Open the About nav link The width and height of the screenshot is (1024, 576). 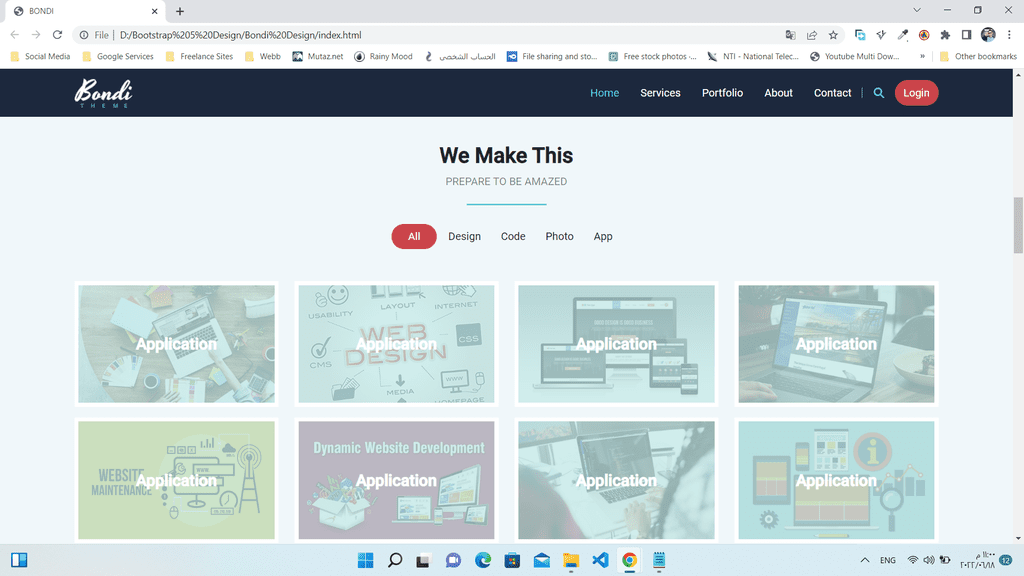point(778,93)
